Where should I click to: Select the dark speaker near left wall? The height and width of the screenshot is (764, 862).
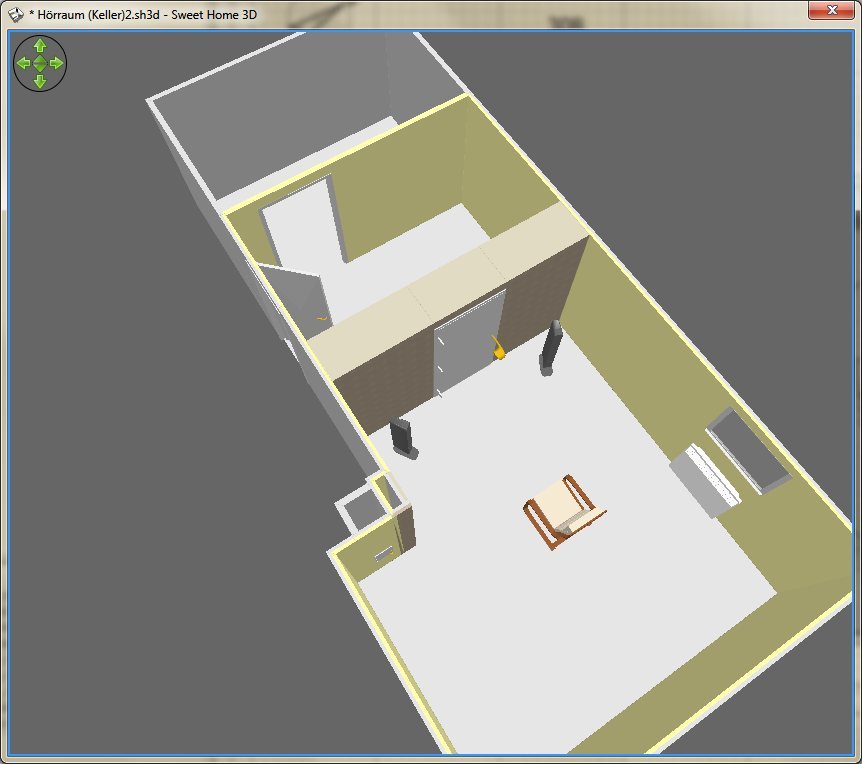click(x=404, y=438)
